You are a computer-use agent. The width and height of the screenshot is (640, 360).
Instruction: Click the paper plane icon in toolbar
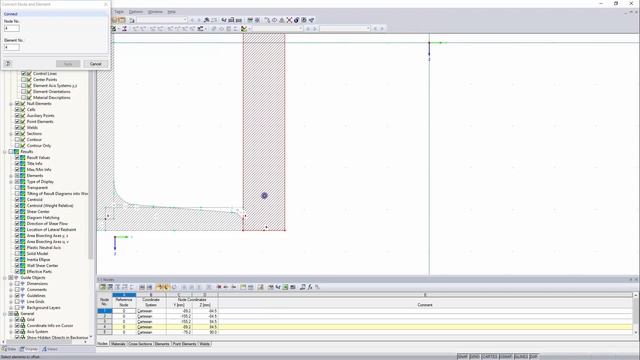tap(311, 20)
